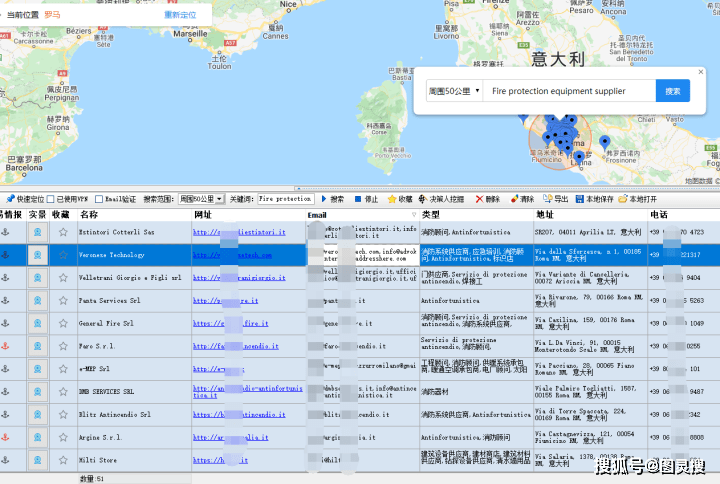Screen dimensions: 720x484
Task: Click the 地址 column header
Action: pos(545,214)
